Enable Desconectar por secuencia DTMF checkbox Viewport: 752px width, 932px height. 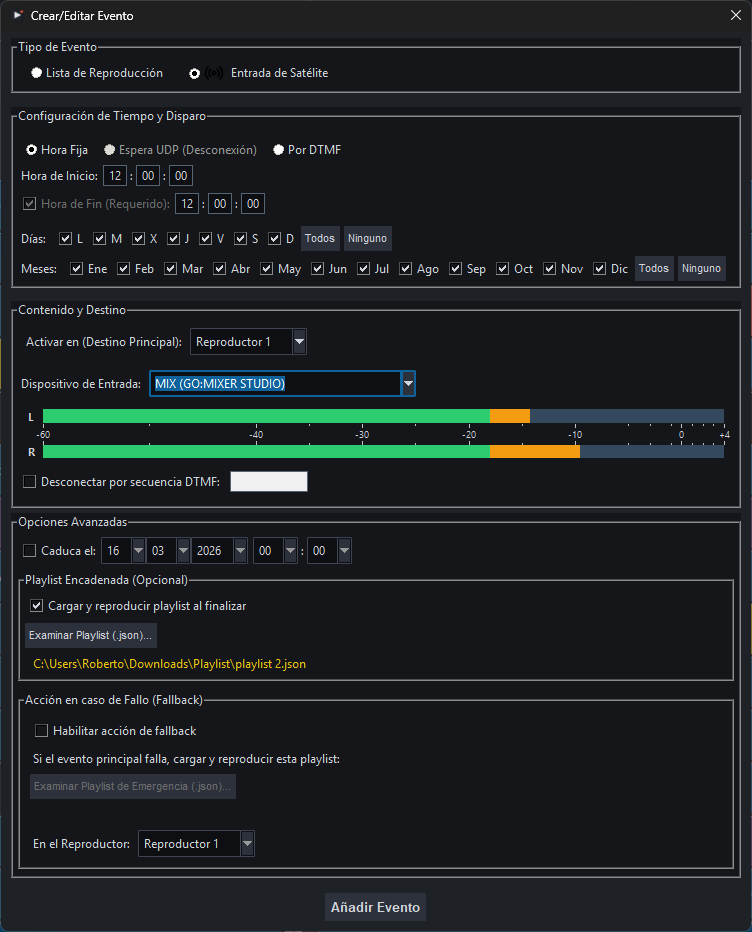(x=29, y=481)
